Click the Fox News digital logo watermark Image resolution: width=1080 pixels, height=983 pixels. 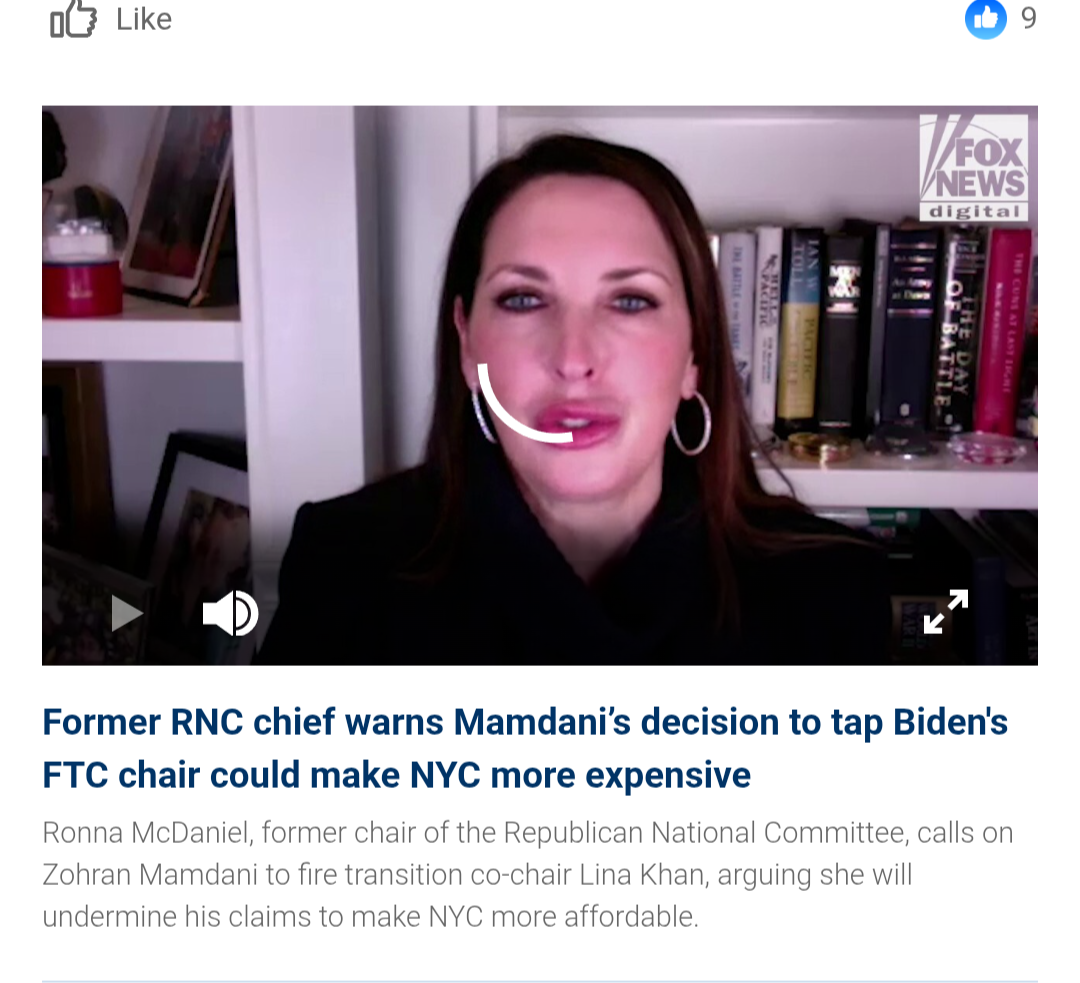973,167
